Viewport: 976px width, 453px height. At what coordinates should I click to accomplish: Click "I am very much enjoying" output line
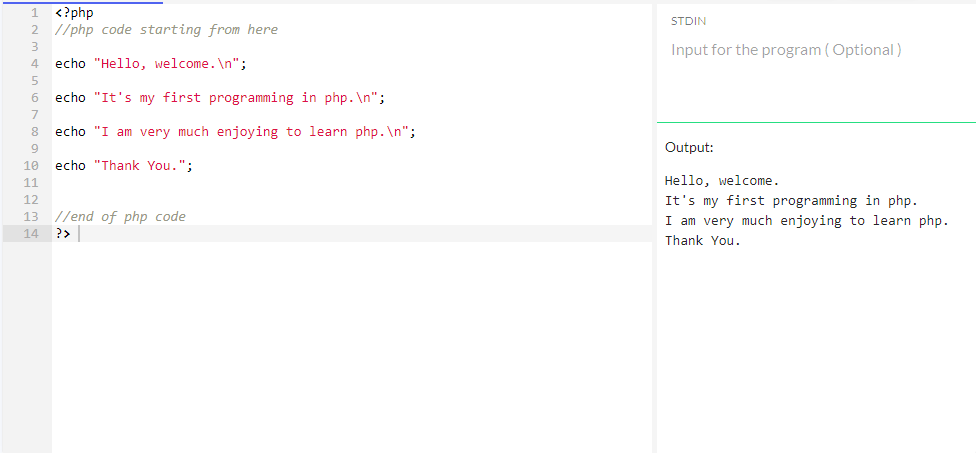(806, 221)
